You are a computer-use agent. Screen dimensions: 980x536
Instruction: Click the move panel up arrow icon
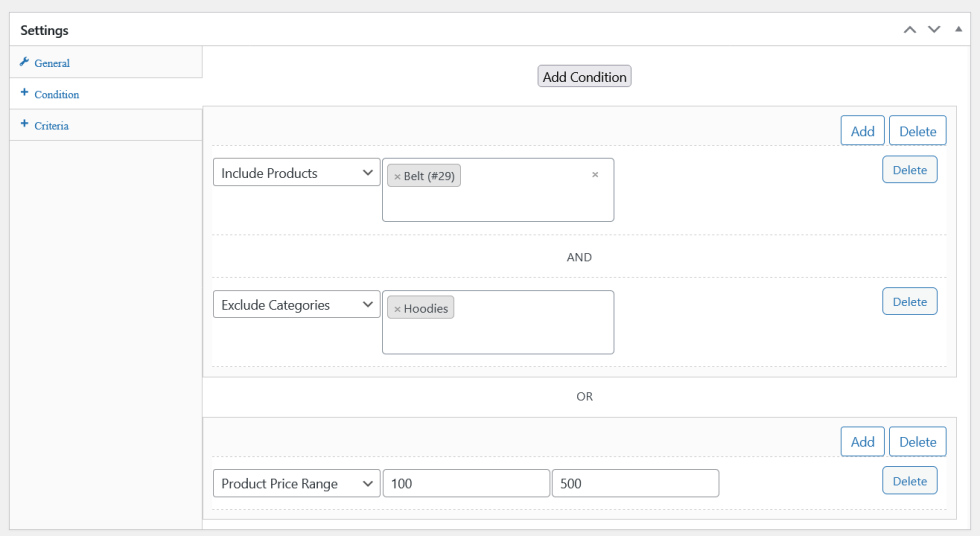[909, 30]
